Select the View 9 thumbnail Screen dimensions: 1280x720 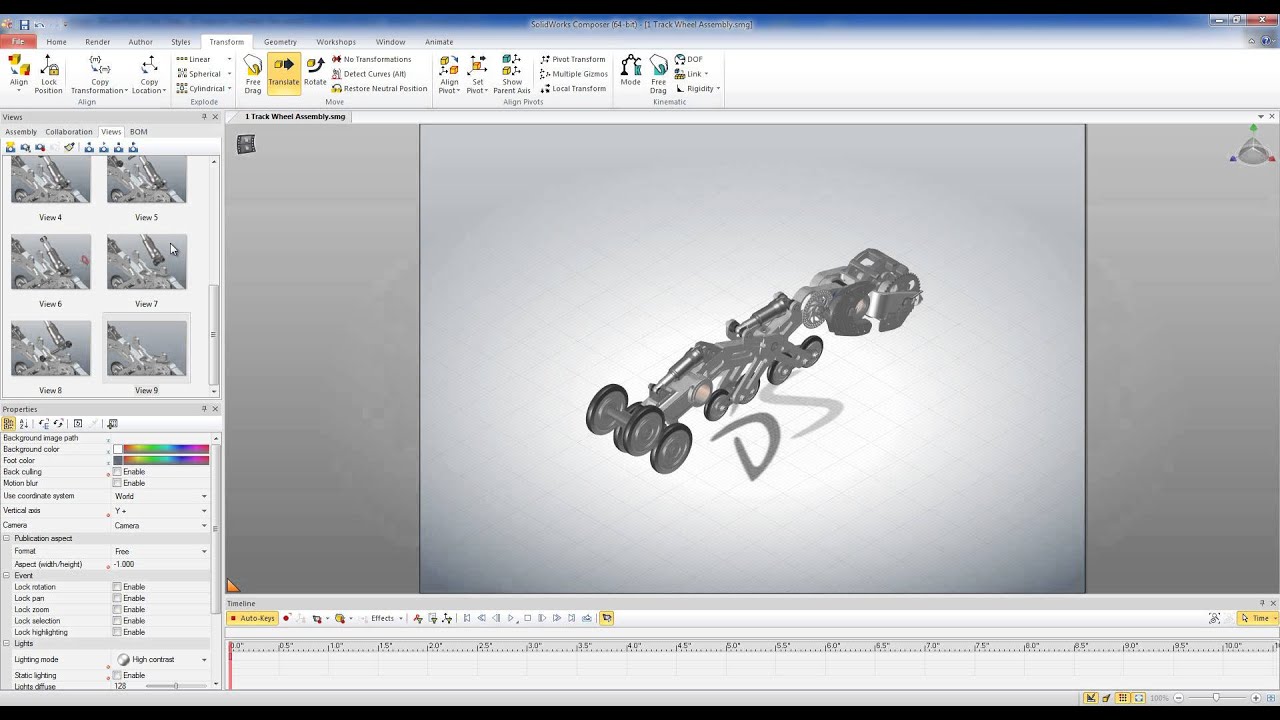(146, 349)
